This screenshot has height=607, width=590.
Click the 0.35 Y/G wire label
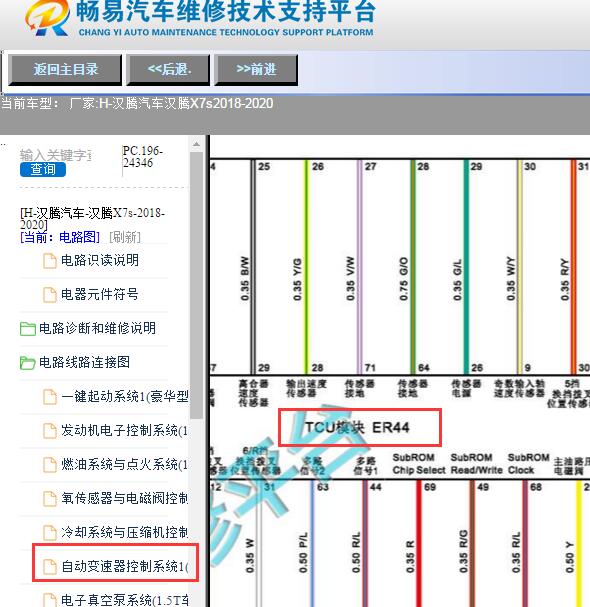tap(297, 279)
